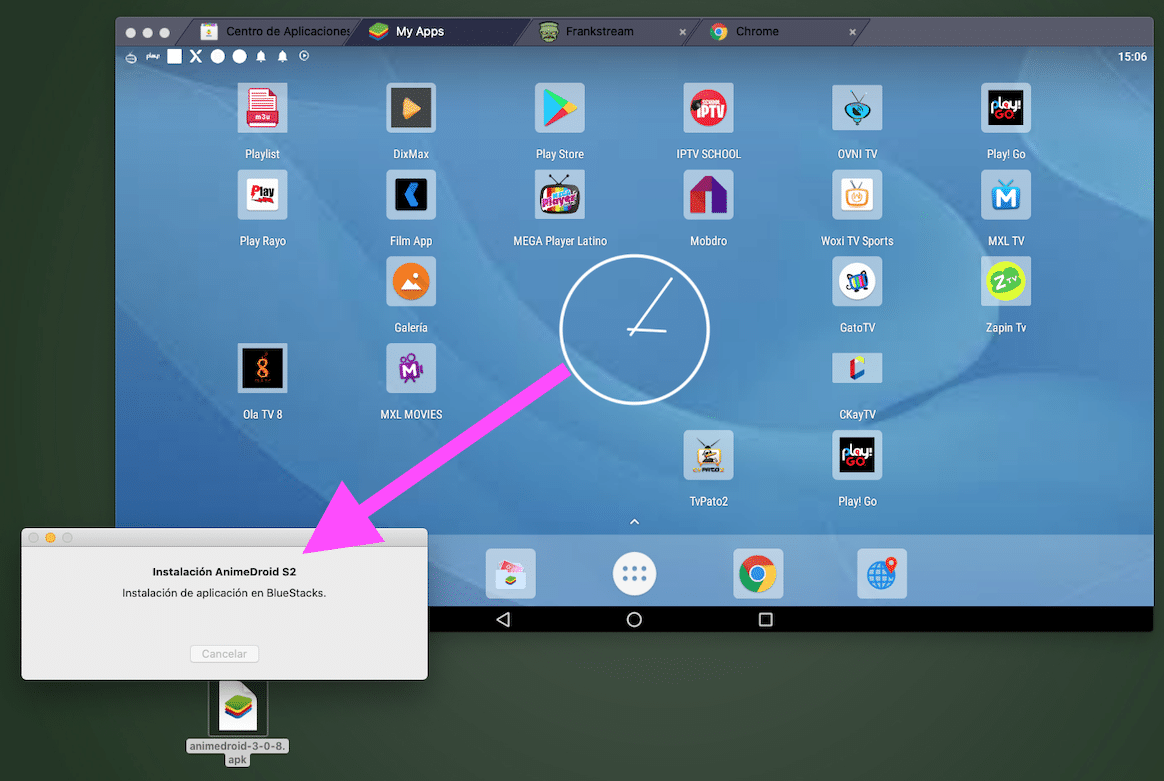Viewport: 1164px width, 781px height.
Task: Open the Play Store
Action: [559, 107]
